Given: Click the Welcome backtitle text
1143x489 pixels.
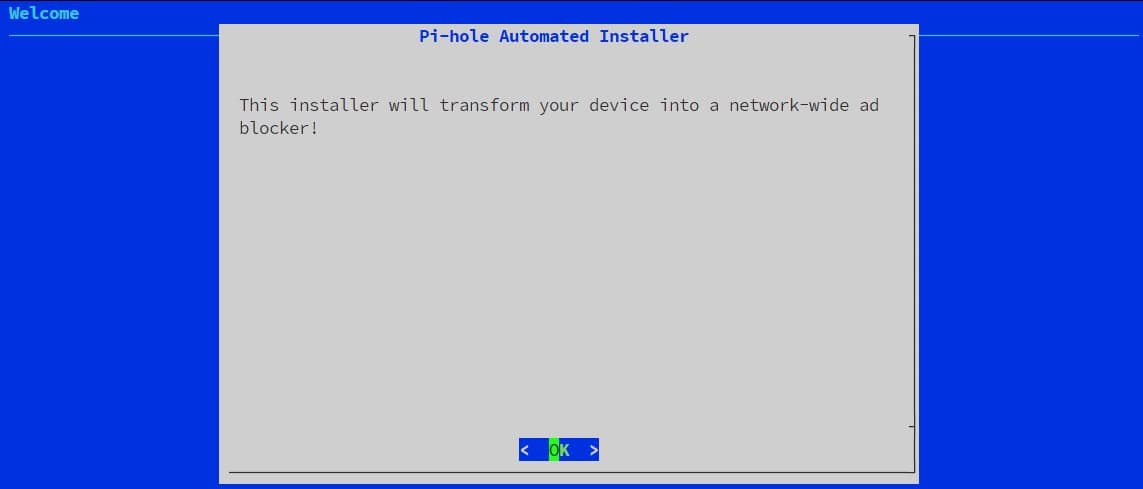Looking at the screenshot, I should (44, 13).
